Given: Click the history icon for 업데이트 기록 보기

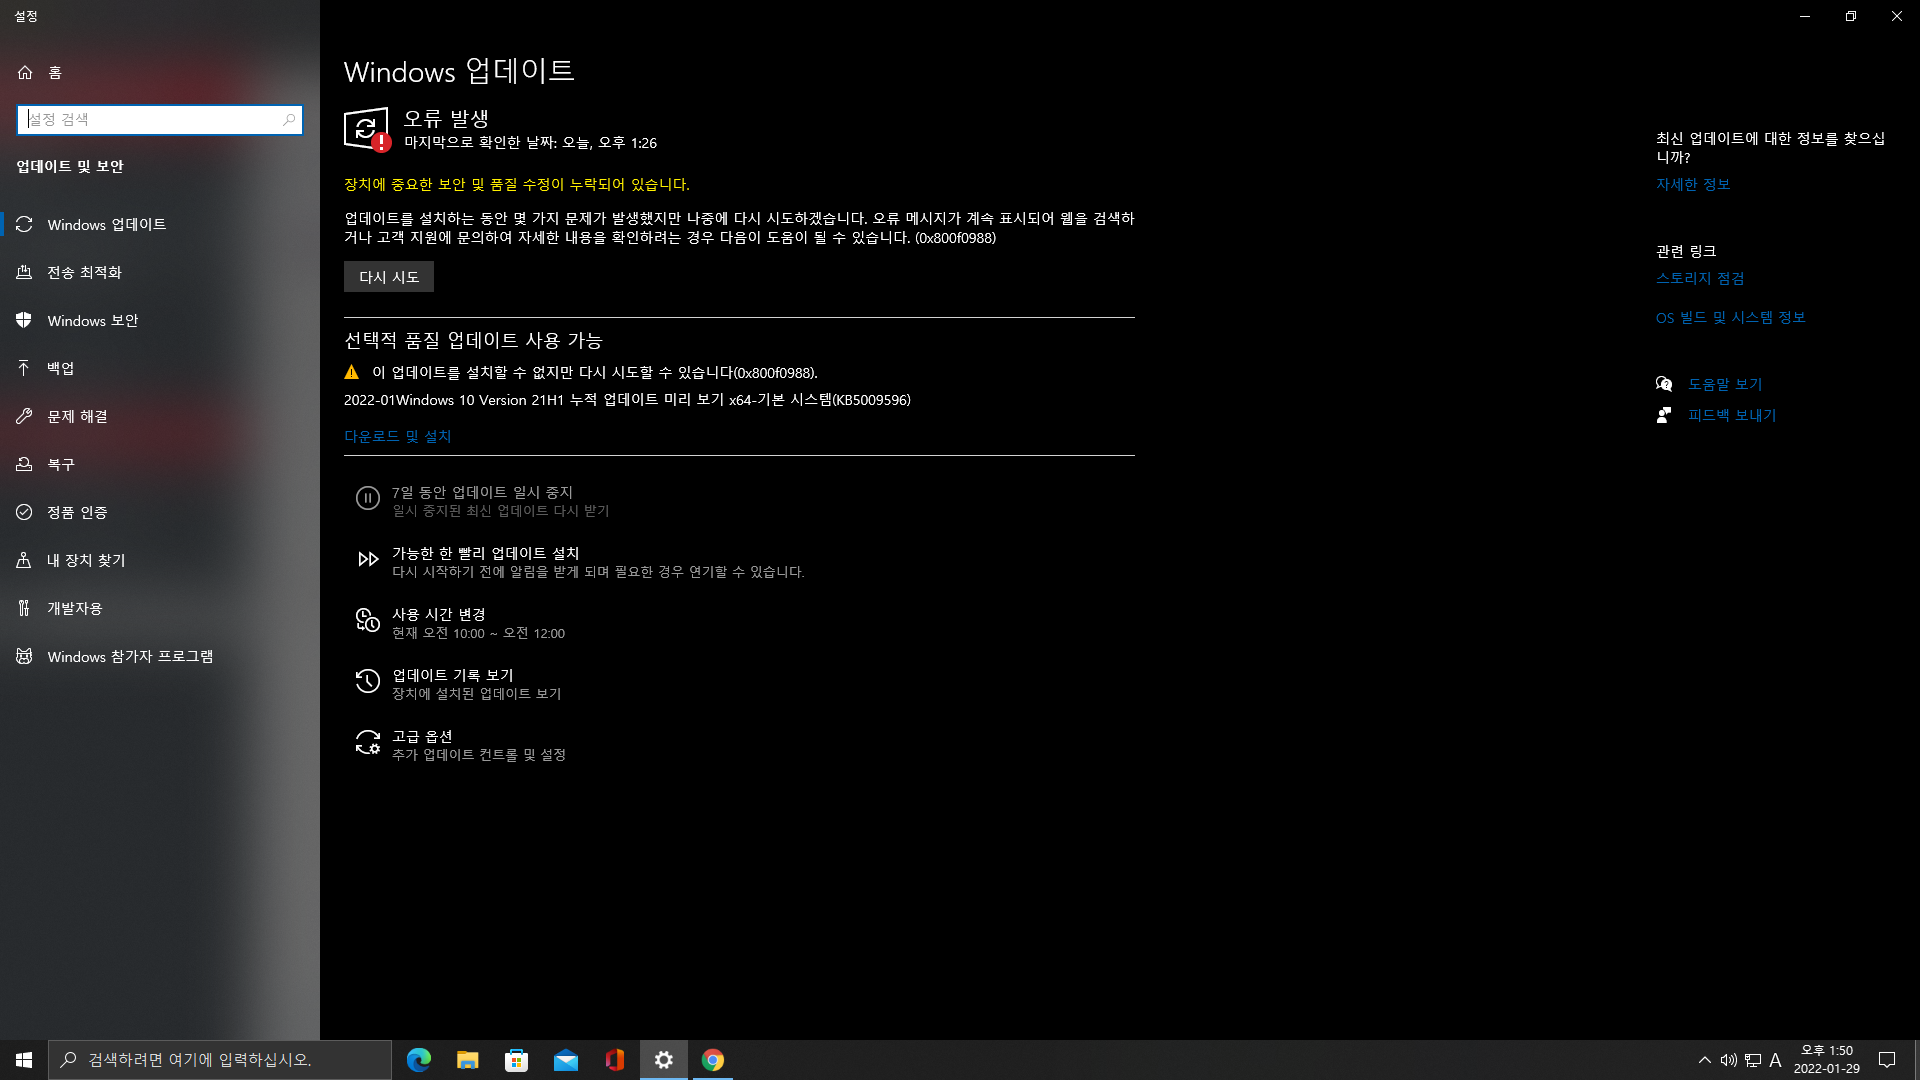Looking at the screenshot, I should [x=368, y=681].
